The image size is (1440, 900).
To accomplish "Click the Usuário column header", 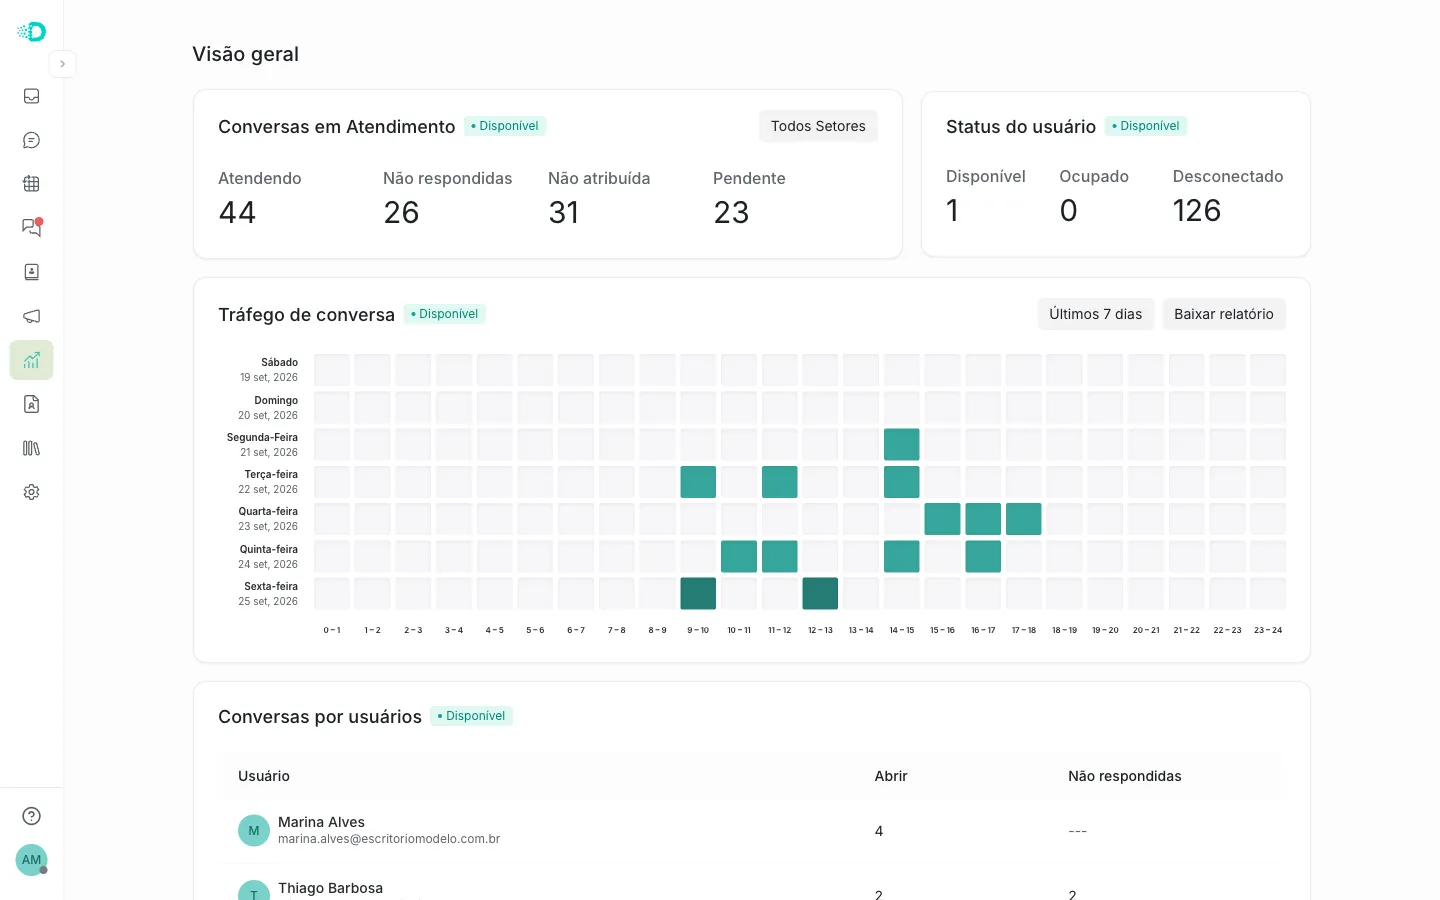I will (x=264, y=776).
